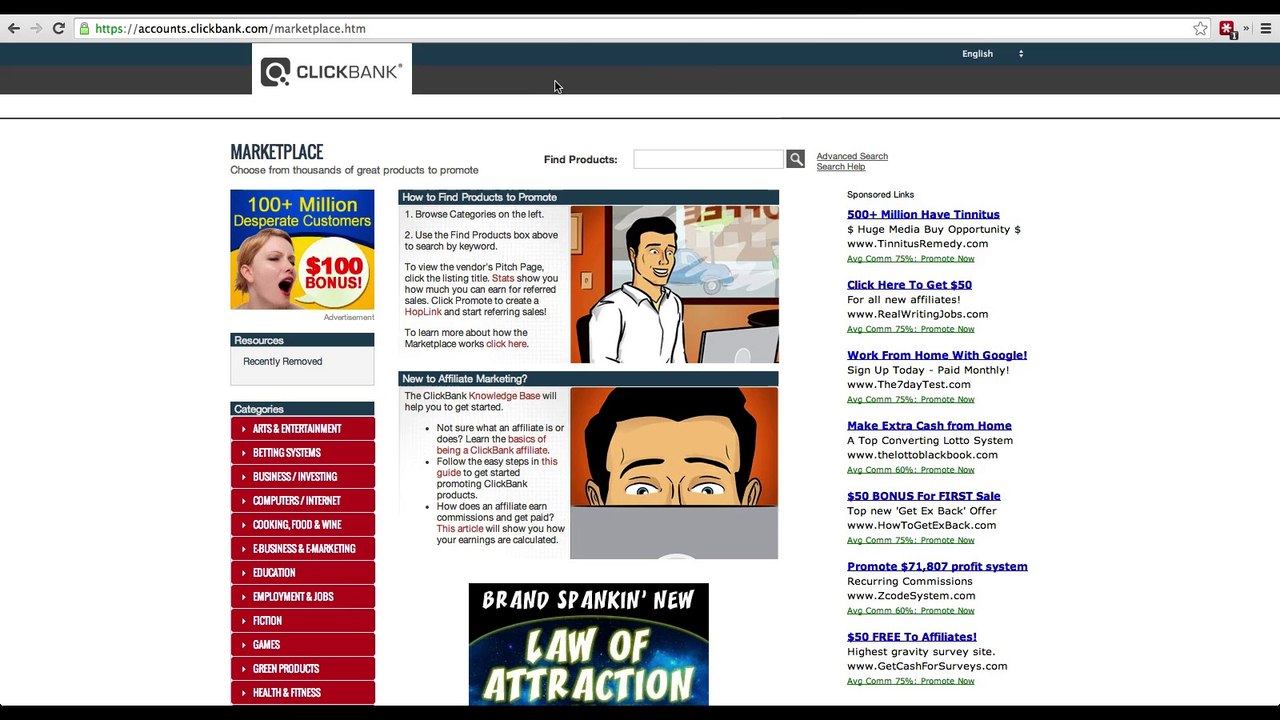The width and height of the screenshot is (1280, 720).
Task: Expand Computers / Internet category
Action: click(302, 500)
